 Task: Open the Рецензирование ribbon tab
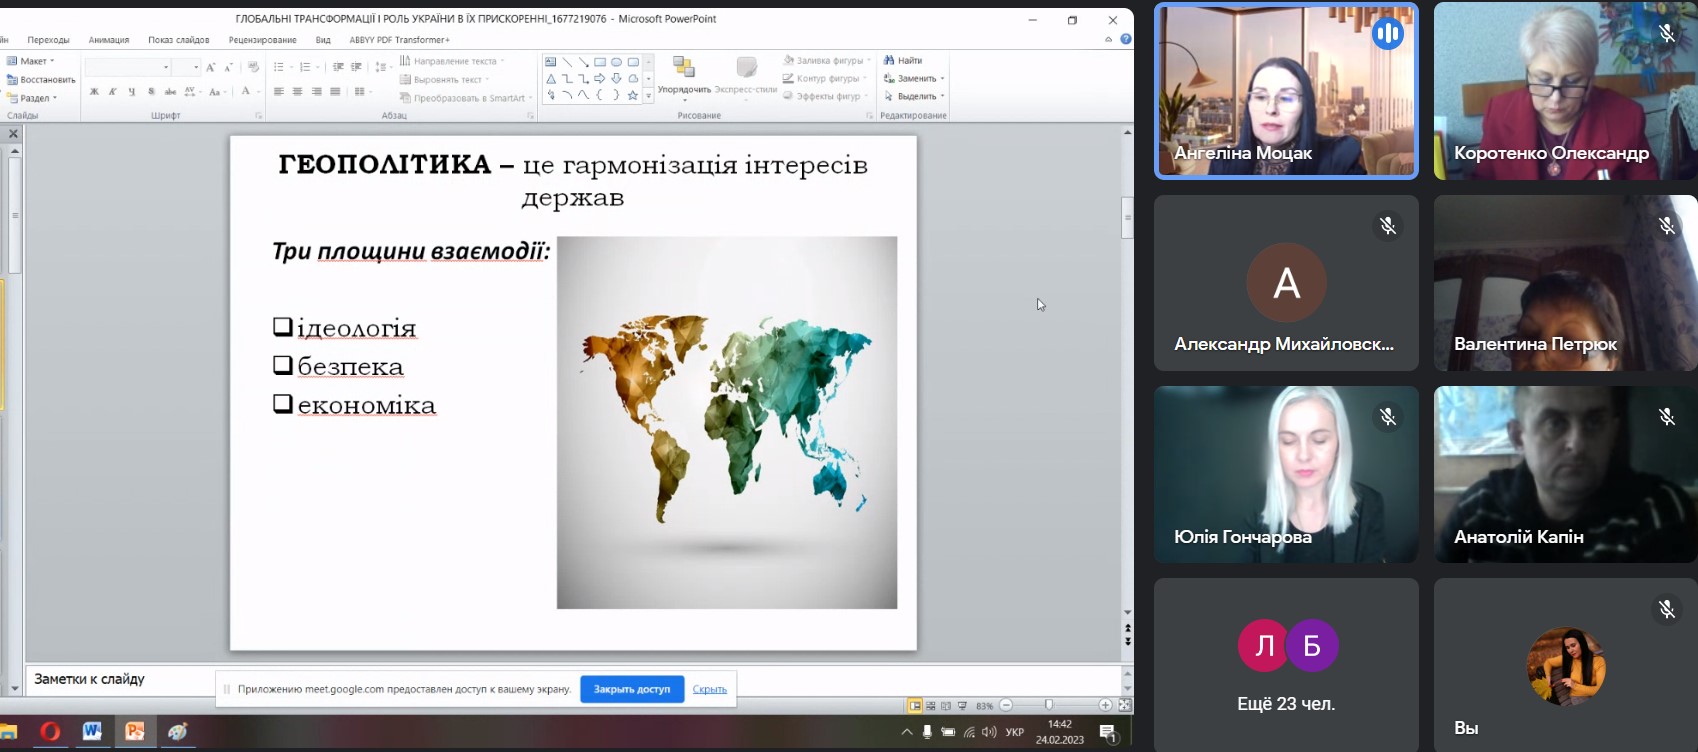(x=262, y=40)
